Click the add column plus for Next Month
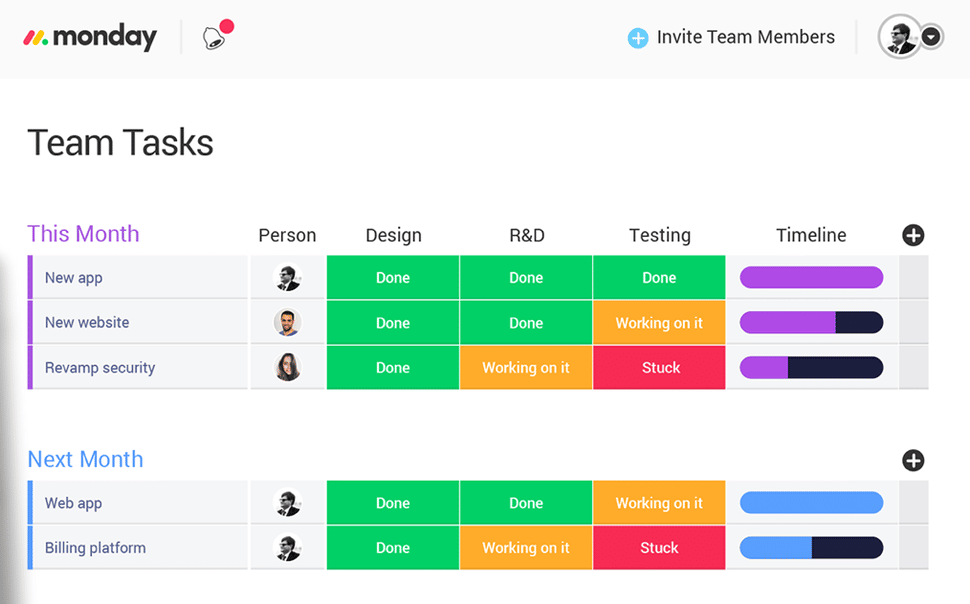 click(x=913, y=461)
